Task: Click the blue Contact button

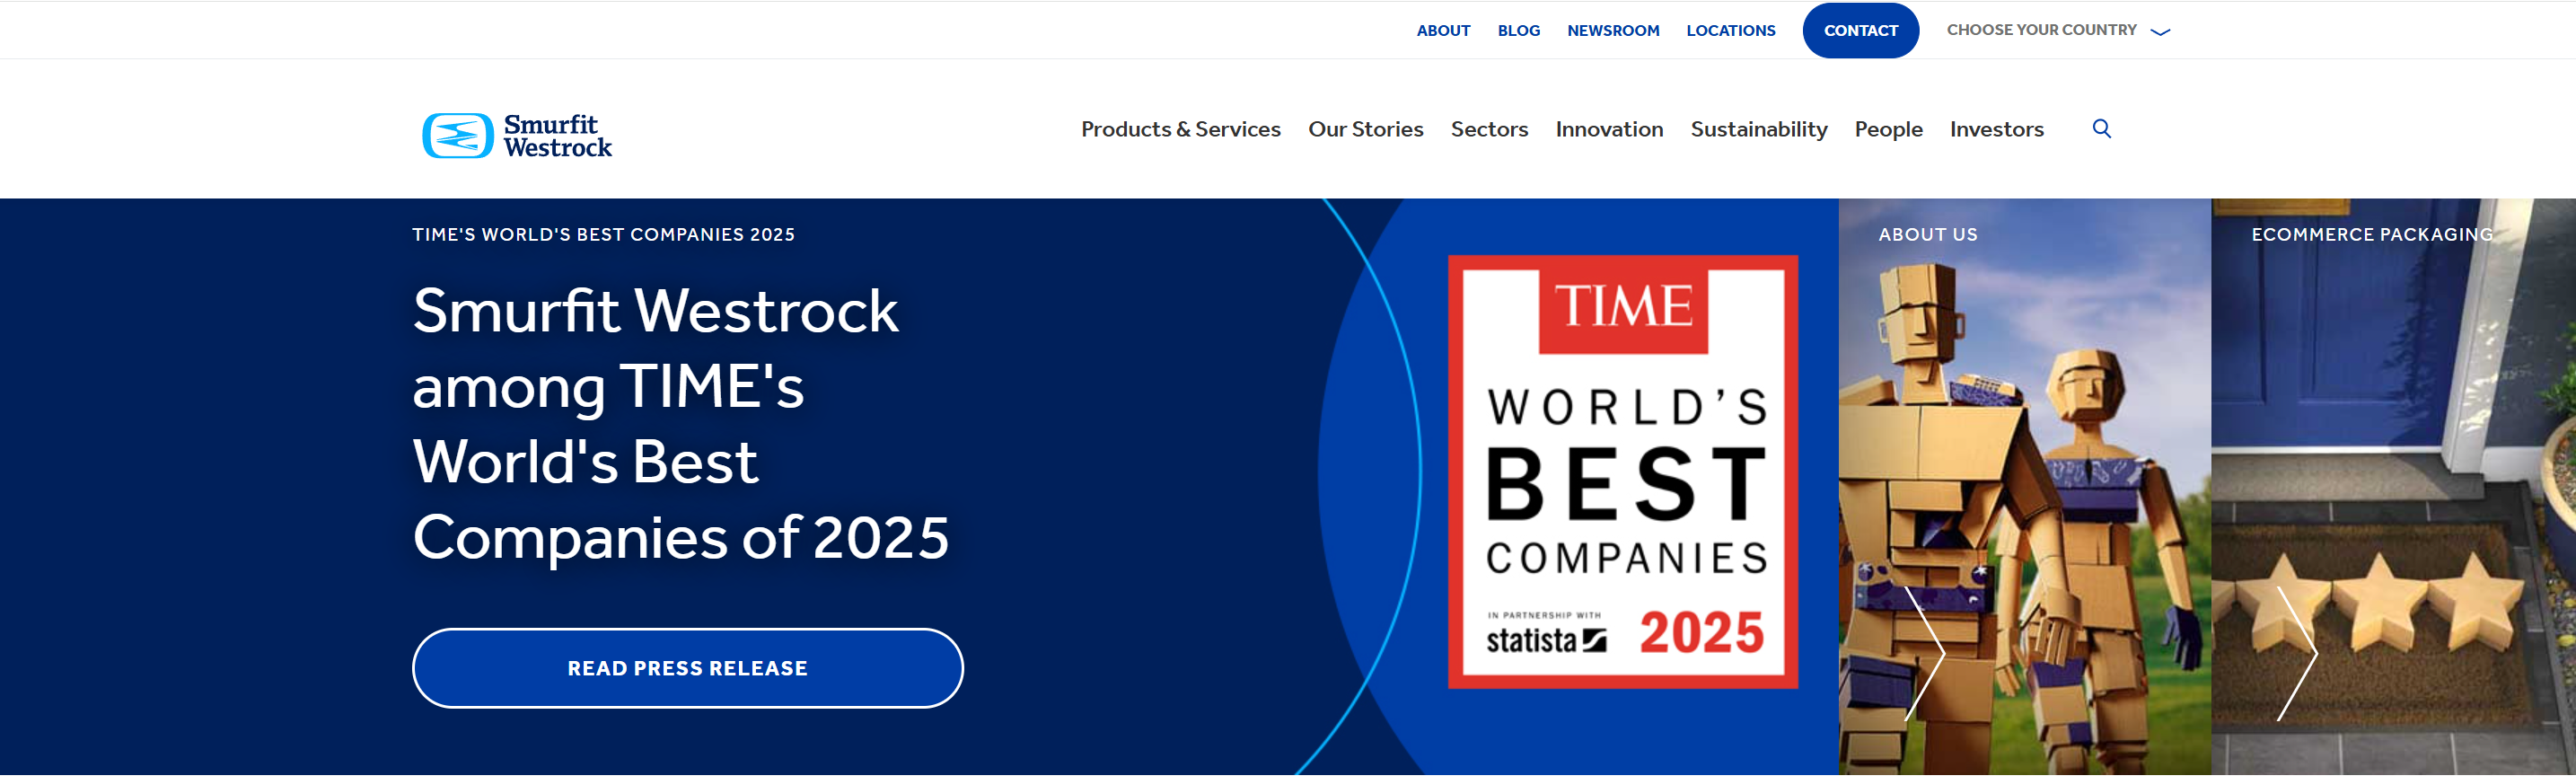Action: click(1860, 30)
